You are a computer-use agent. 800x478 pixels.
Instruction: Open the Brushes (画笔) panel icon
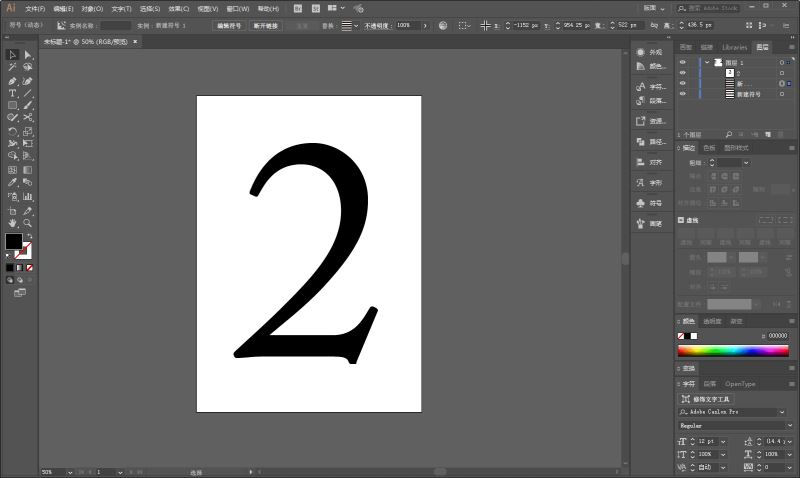tap(641, 223)
